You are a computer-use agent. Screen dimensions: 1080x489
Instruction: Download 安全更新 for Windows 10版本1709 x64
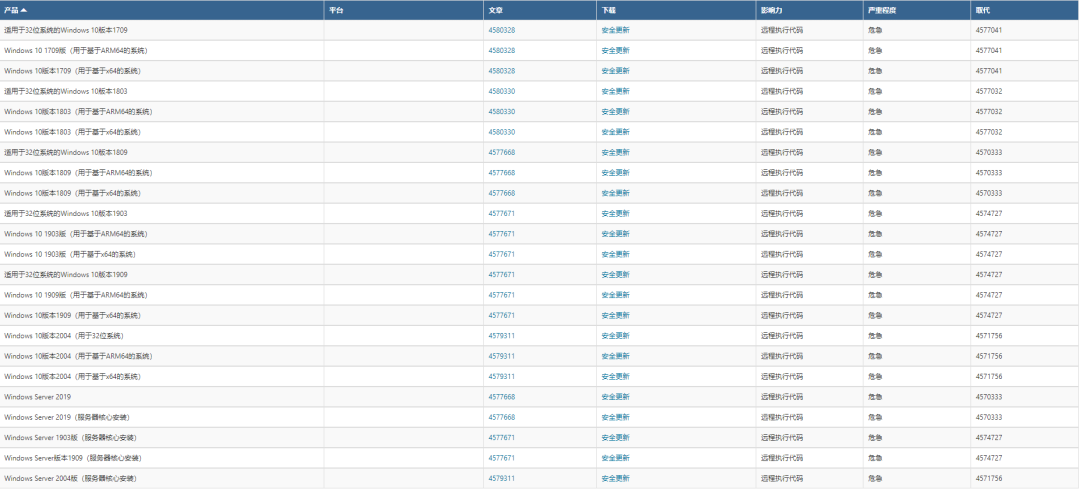click(x=615, y=71)
